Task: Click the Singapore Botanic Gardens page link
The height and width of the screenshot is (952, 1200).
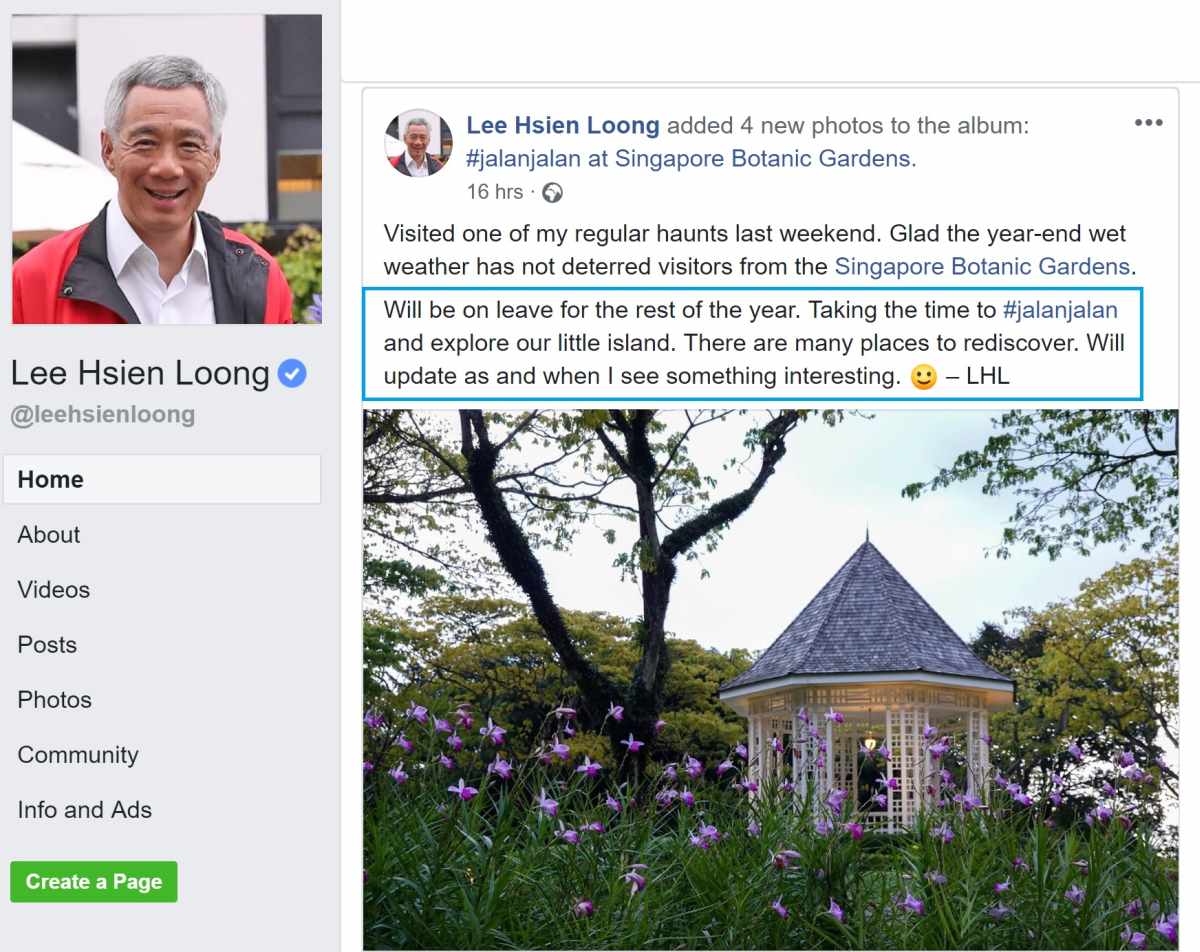Action: tap(982, 267)
